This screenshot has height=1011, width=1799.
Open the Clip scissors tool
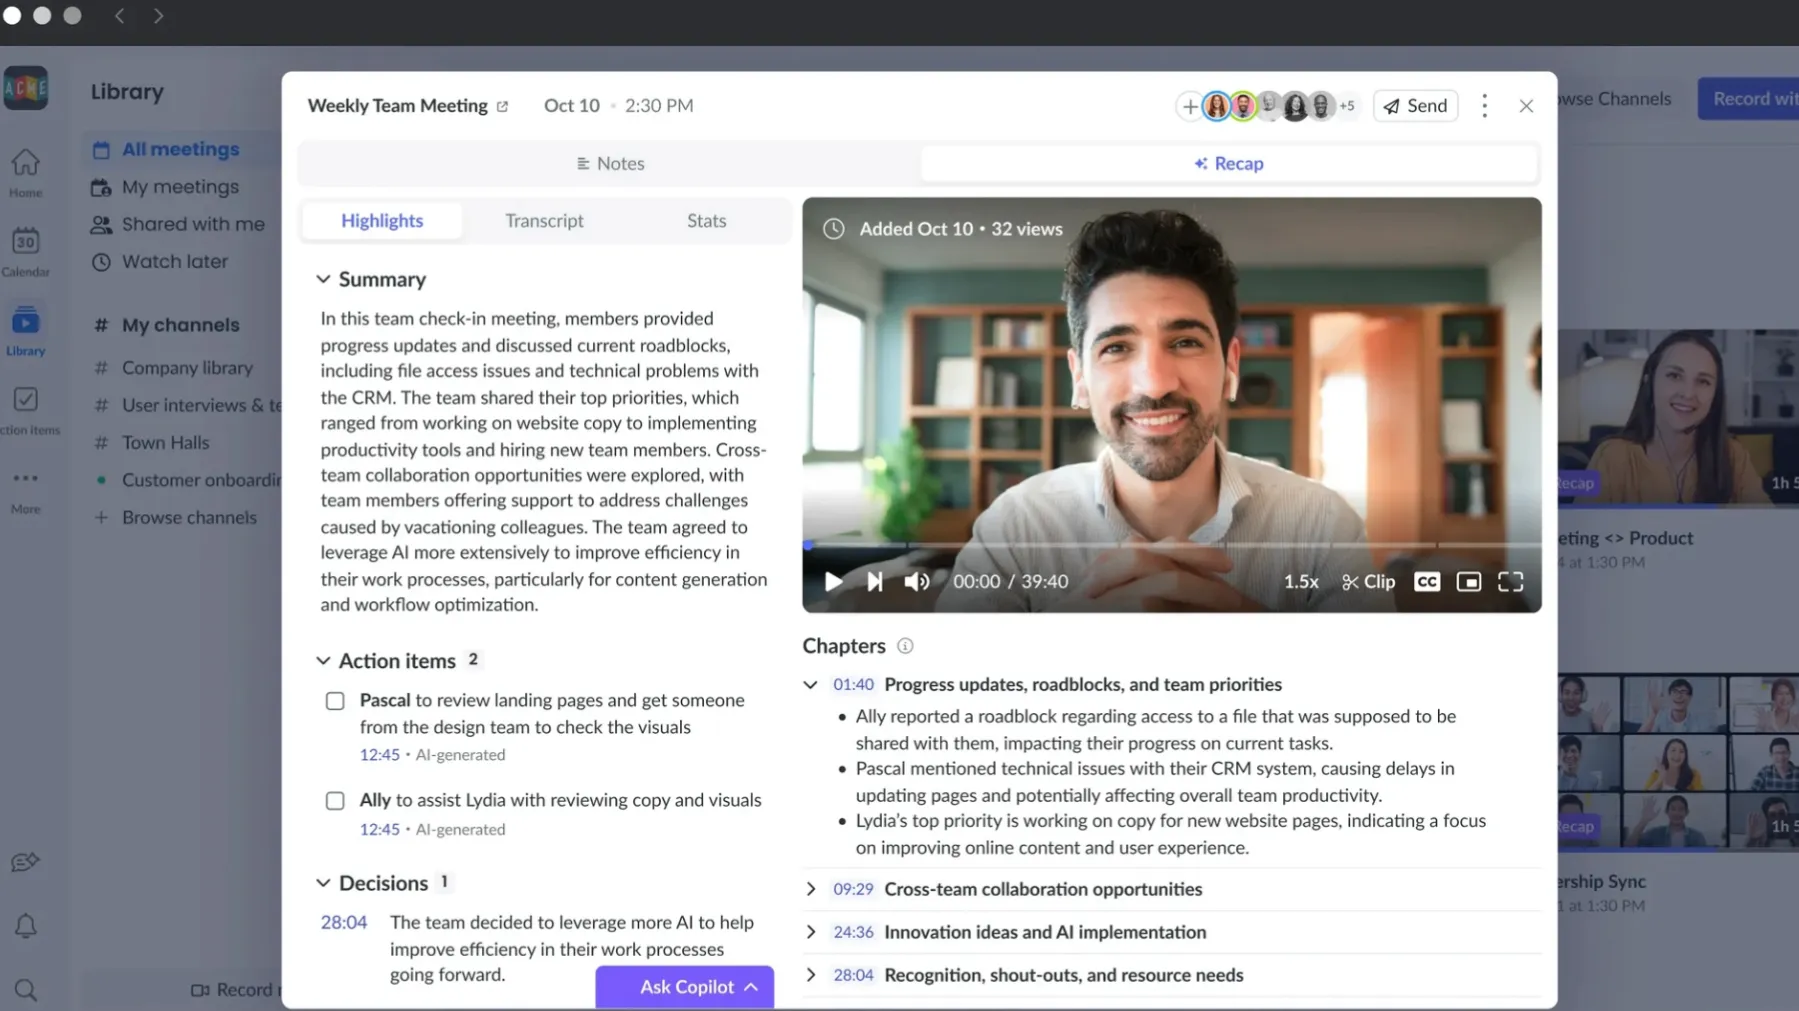(x=1368, y=581)
